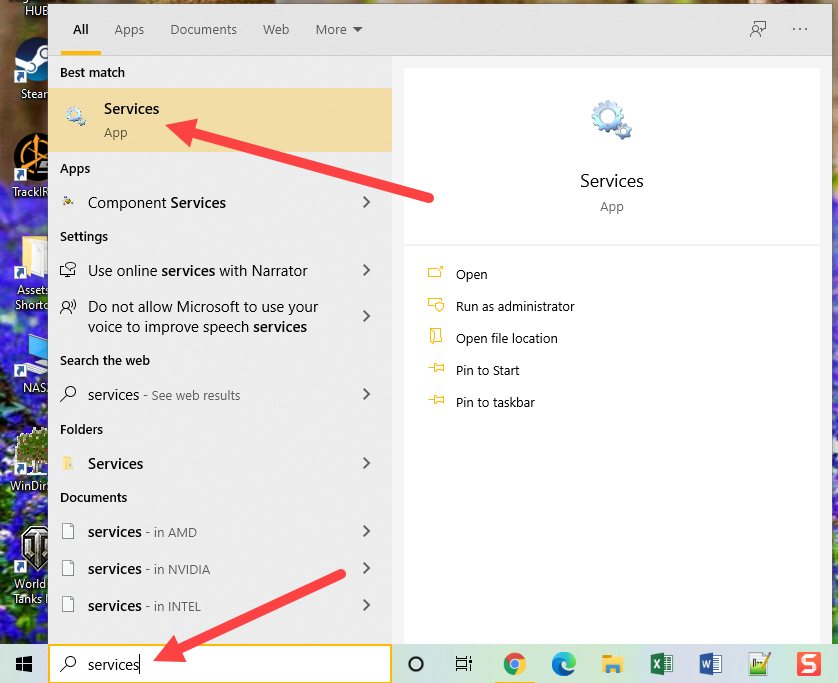Launch Word from the taskbar
Viewport: 838px width, 683px height.
710,664
